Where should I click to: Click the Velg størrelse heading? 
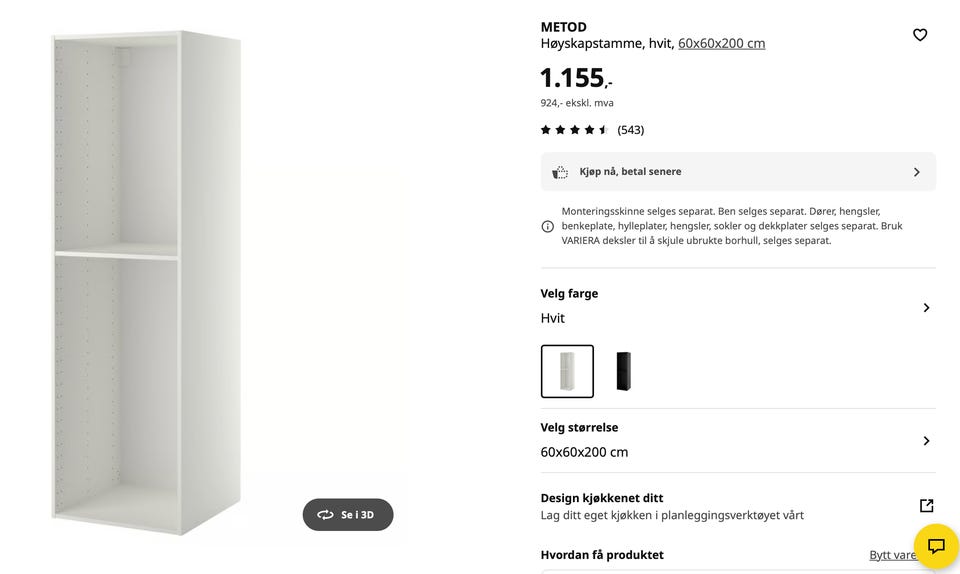pos(579,427)
